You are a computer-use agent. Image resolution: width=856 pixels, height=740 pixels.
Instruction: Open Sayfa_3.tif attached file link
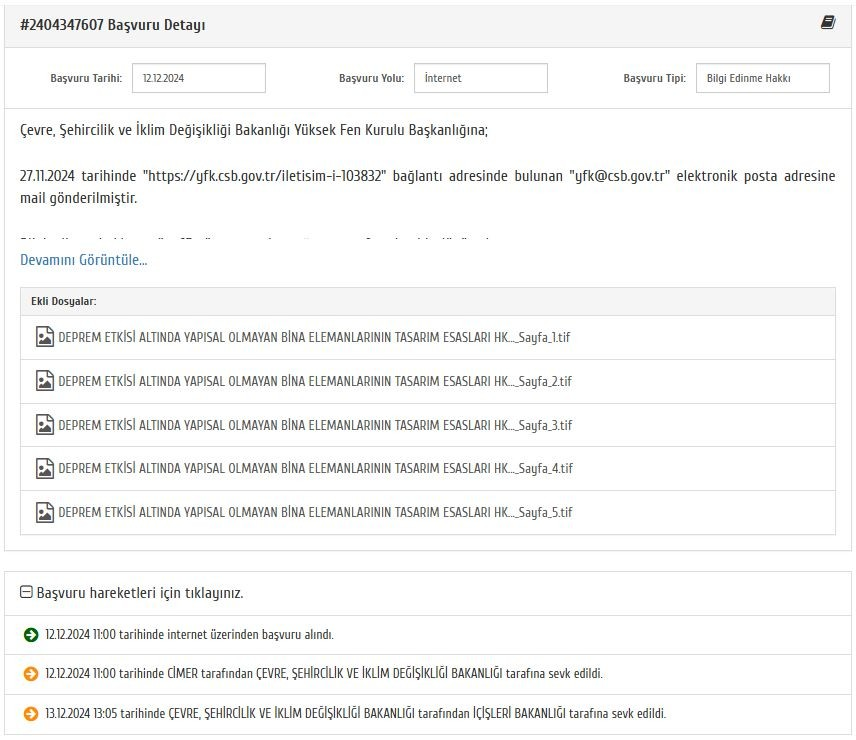pos(315,425)
